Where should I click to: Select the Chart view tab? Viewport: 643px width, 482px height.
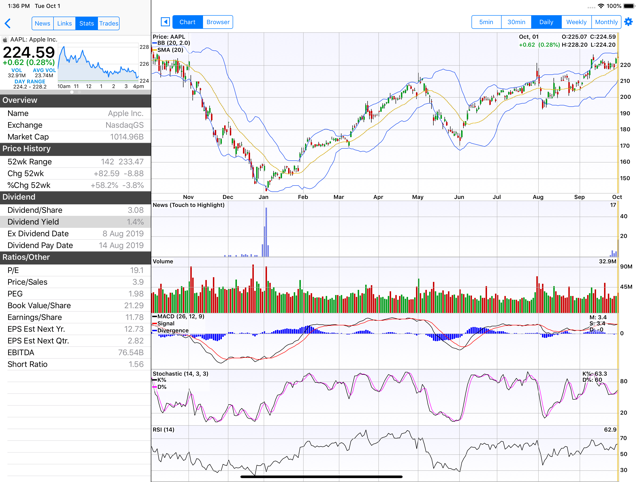click(187, 22)
